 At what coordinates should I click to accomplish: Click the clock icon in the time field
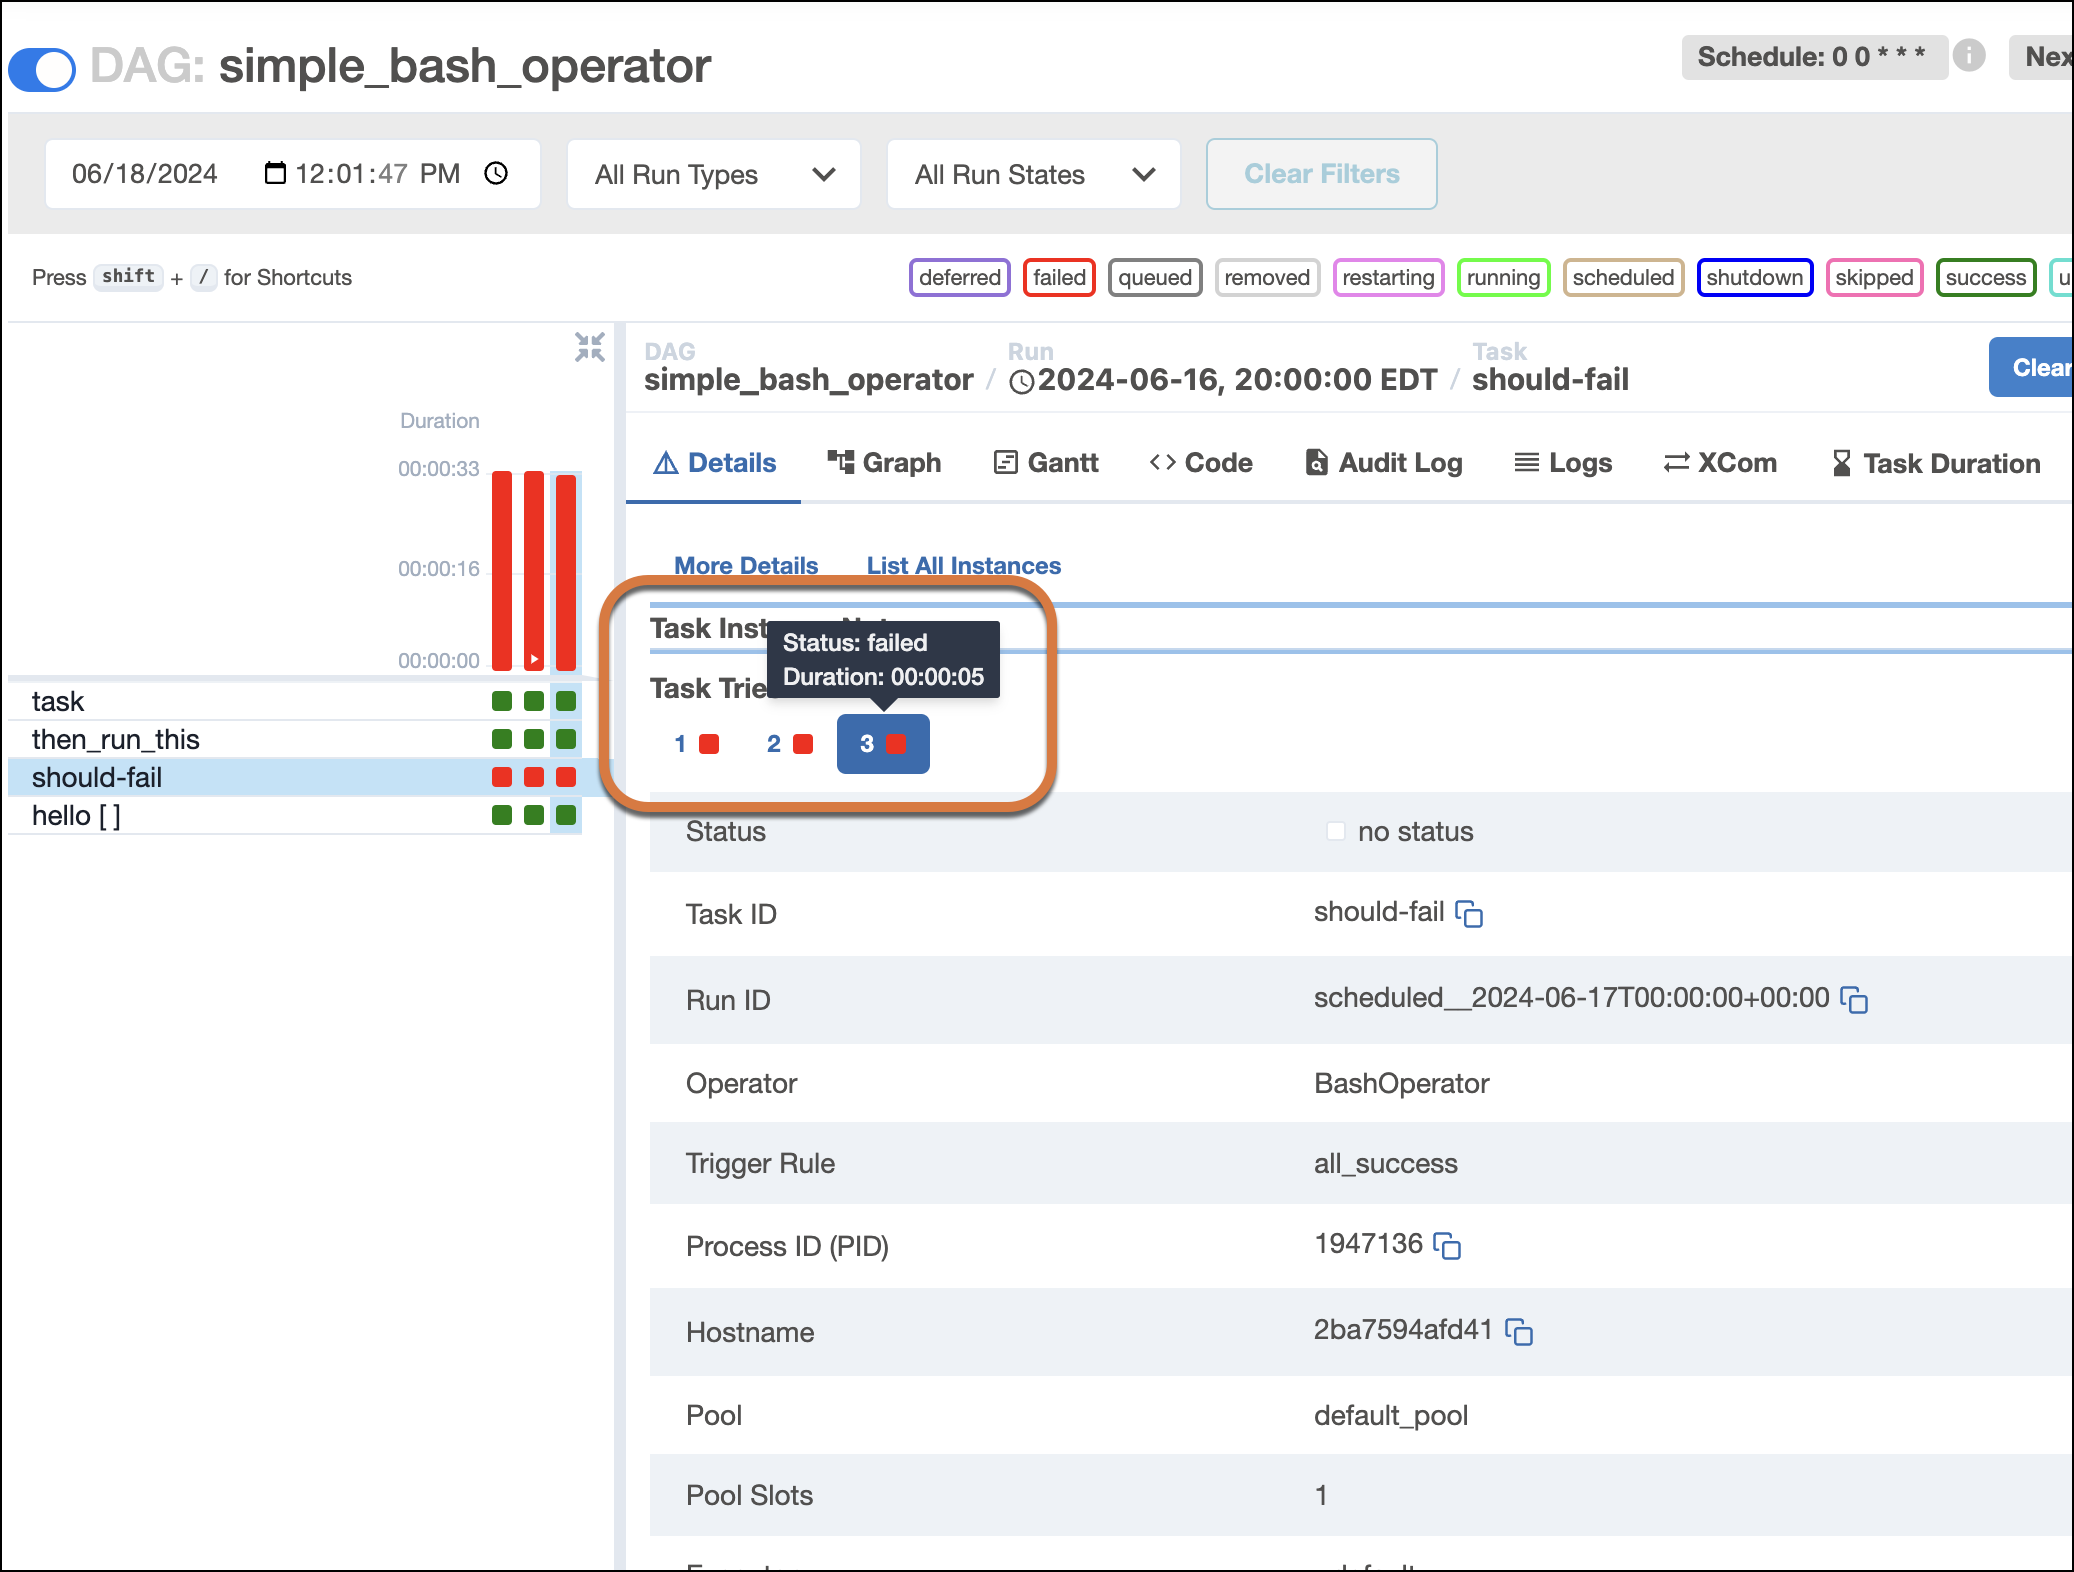[496, 173]
